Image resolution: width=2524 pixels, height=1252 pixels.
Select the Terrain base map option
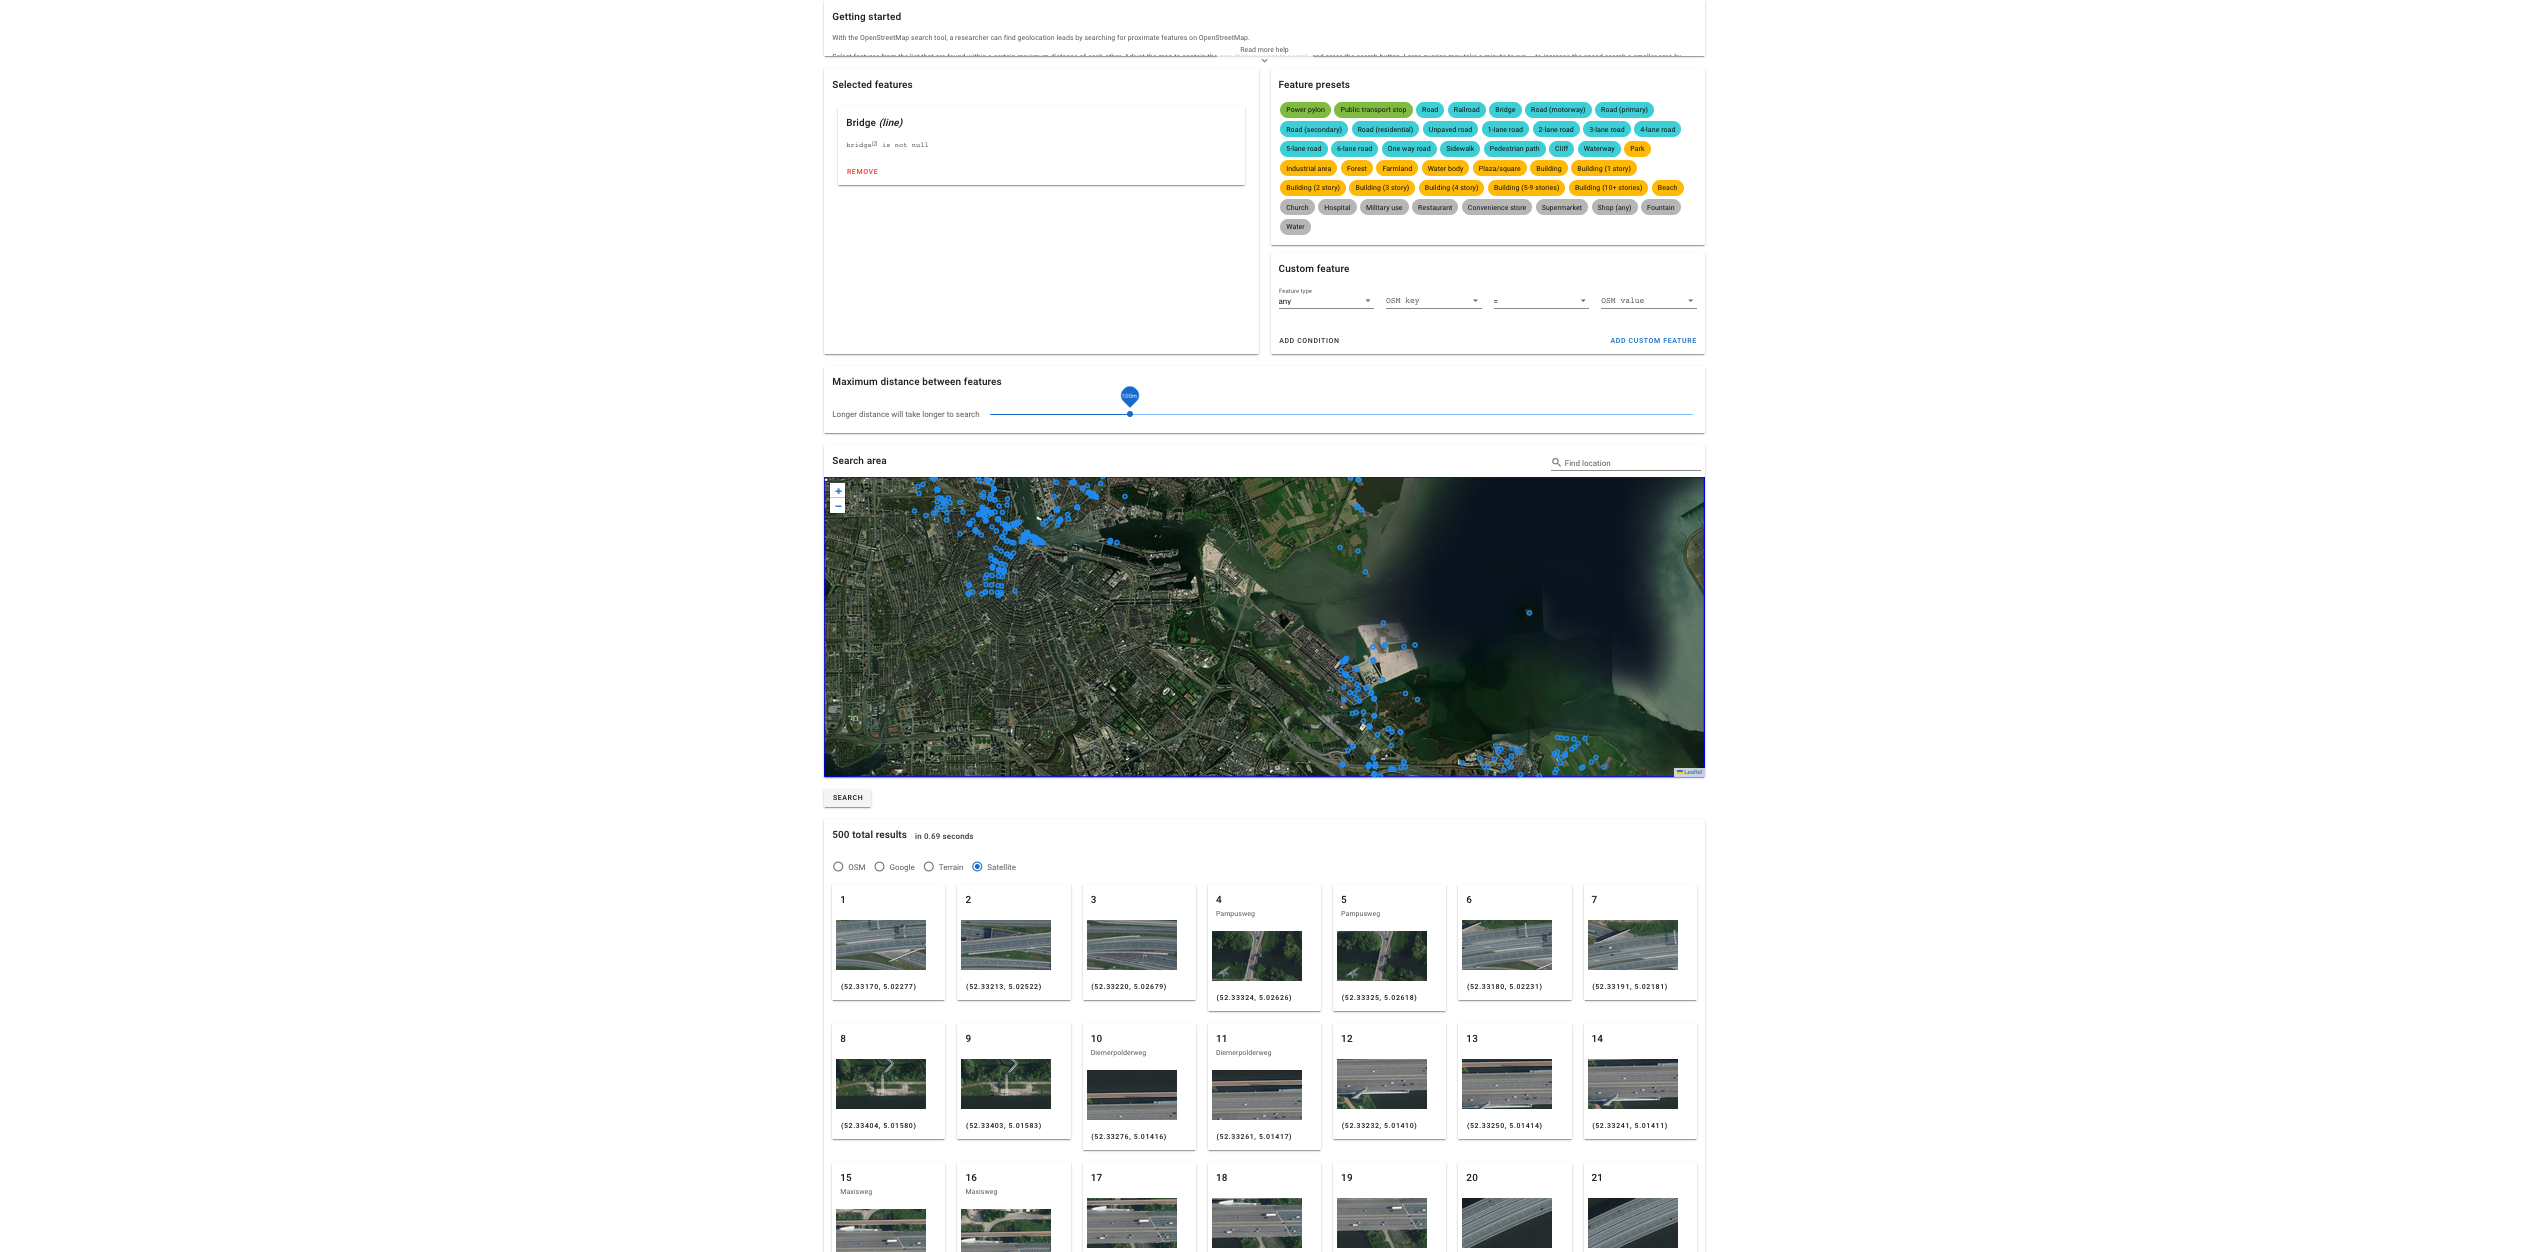pyautogui.click(x=929, y=867)
